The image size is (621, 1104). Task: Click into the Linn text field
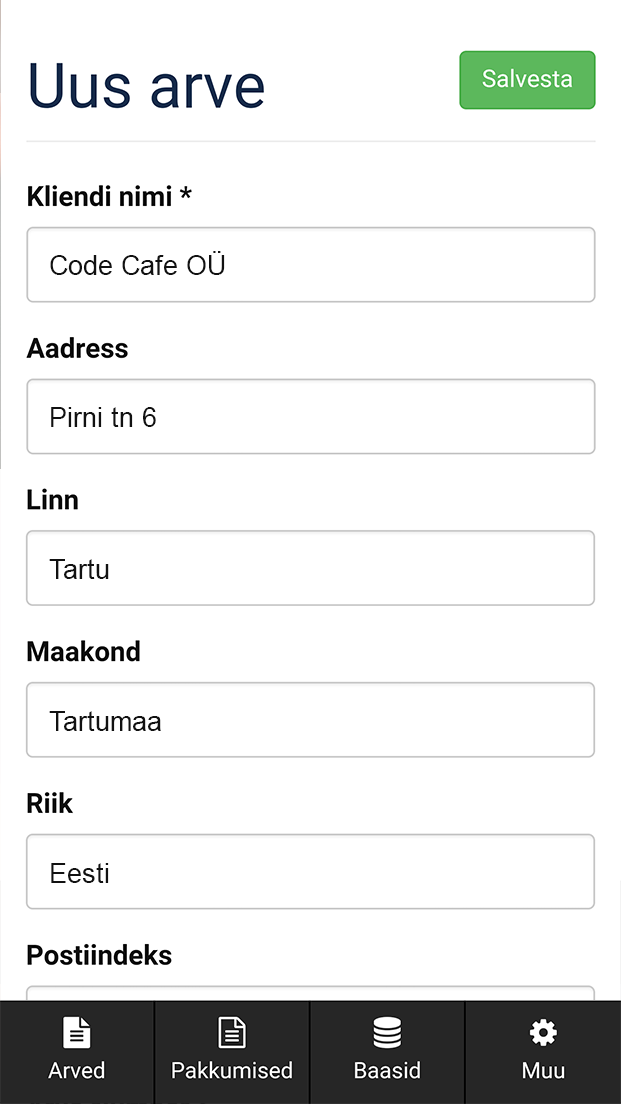(310, 569)
